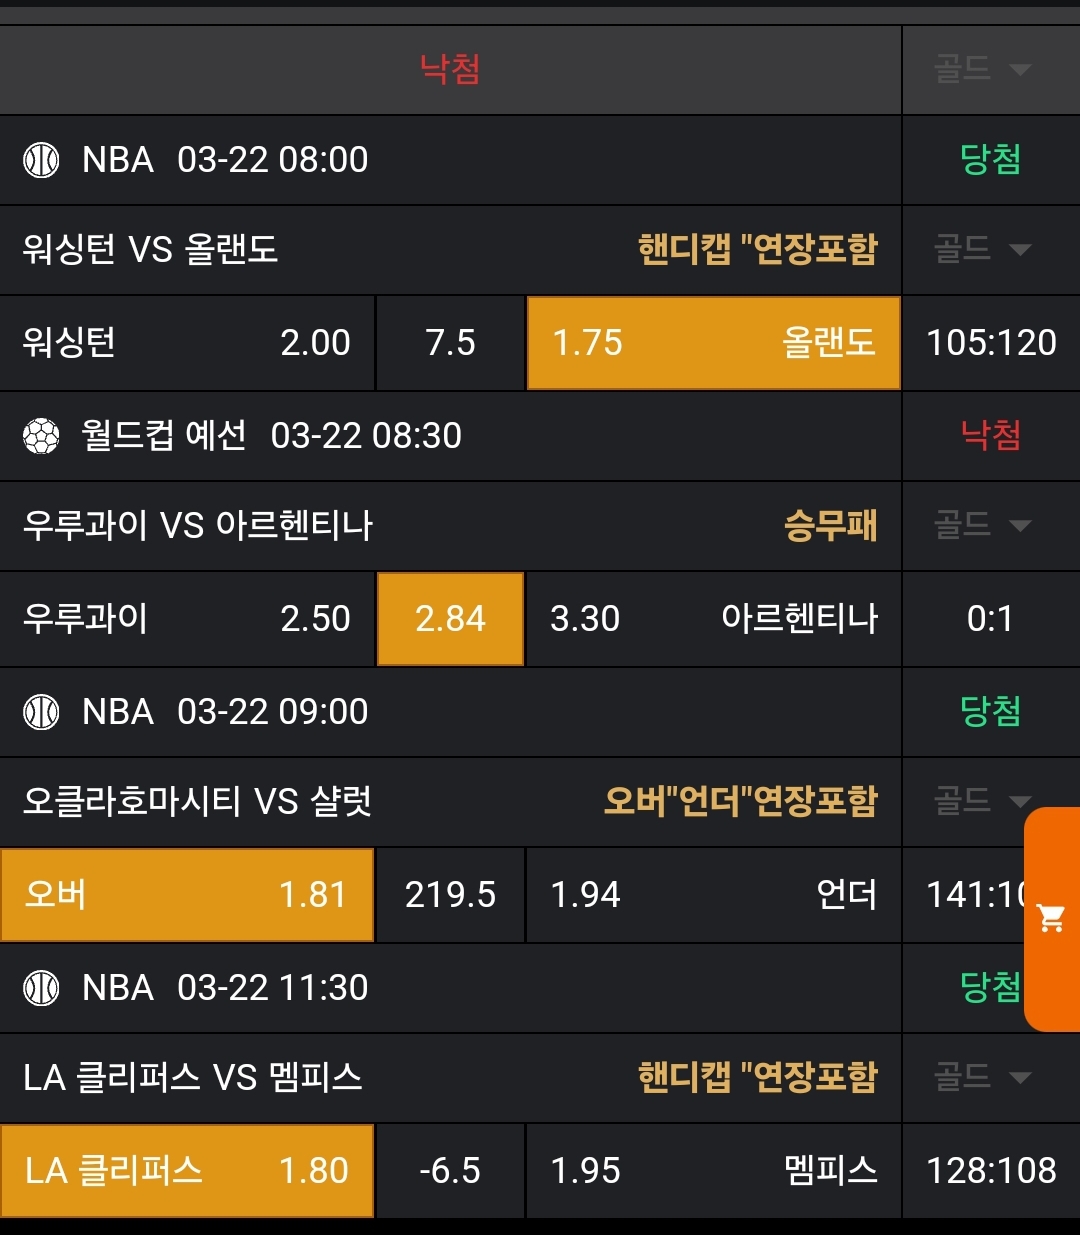Click basketball icon beside NBA 09:00 game

coord(41,712)
